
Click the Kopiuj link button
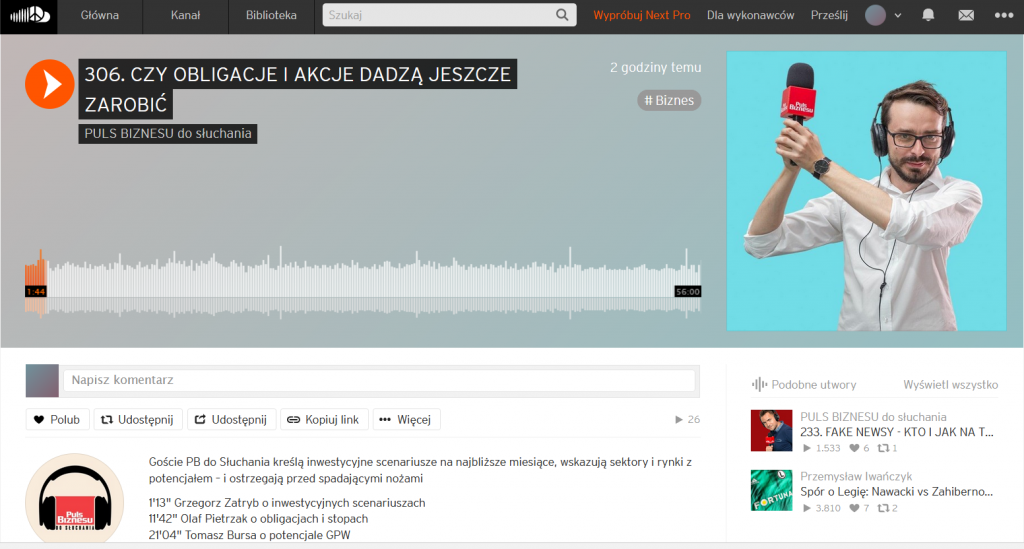pyautogui.click(x=324, y=419)
